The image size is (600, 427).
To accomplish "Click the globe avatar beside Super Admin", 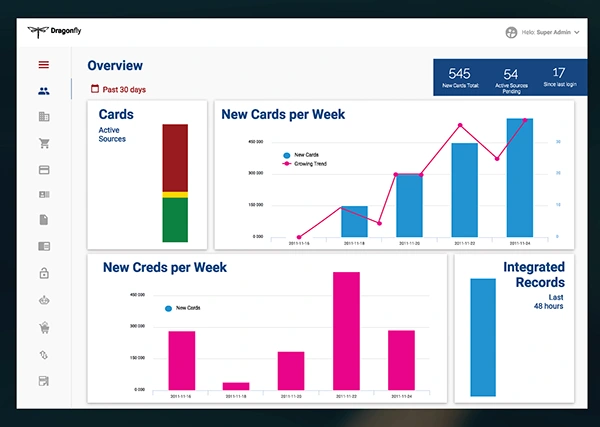I will point(511,33).
